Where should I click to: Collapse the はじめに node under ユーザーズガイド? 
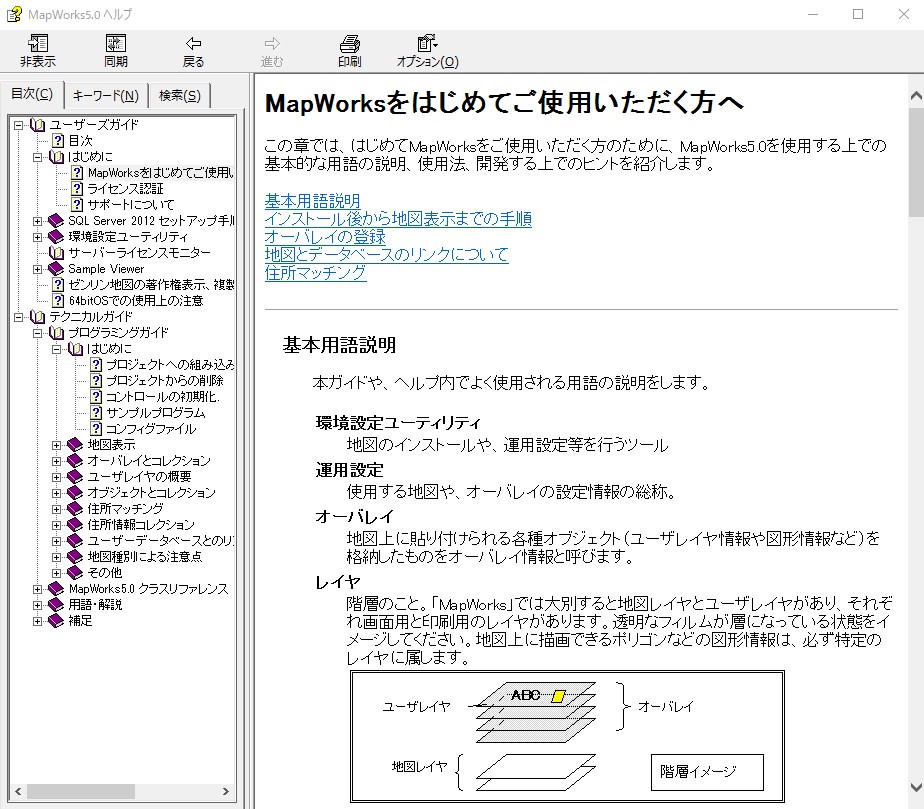[38, 157]
